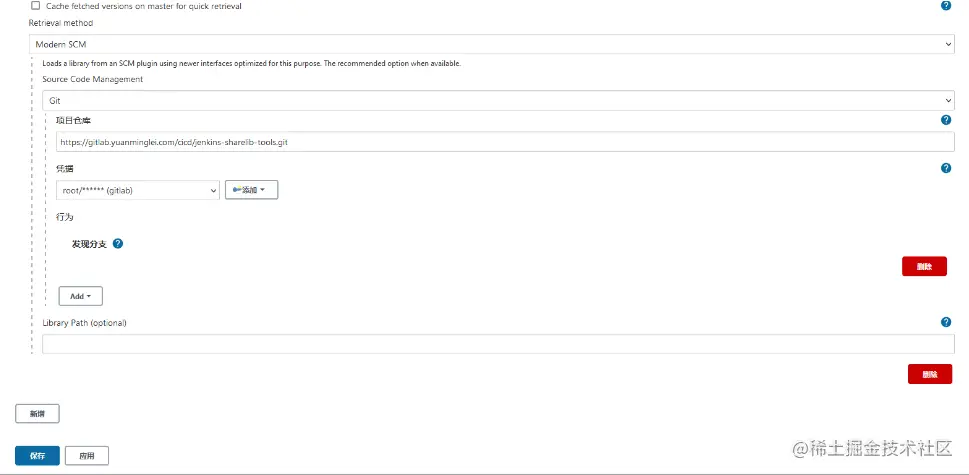Open the root/****** (gitlab) credentials dropdown
969x475 pixels.
point(137,190)
